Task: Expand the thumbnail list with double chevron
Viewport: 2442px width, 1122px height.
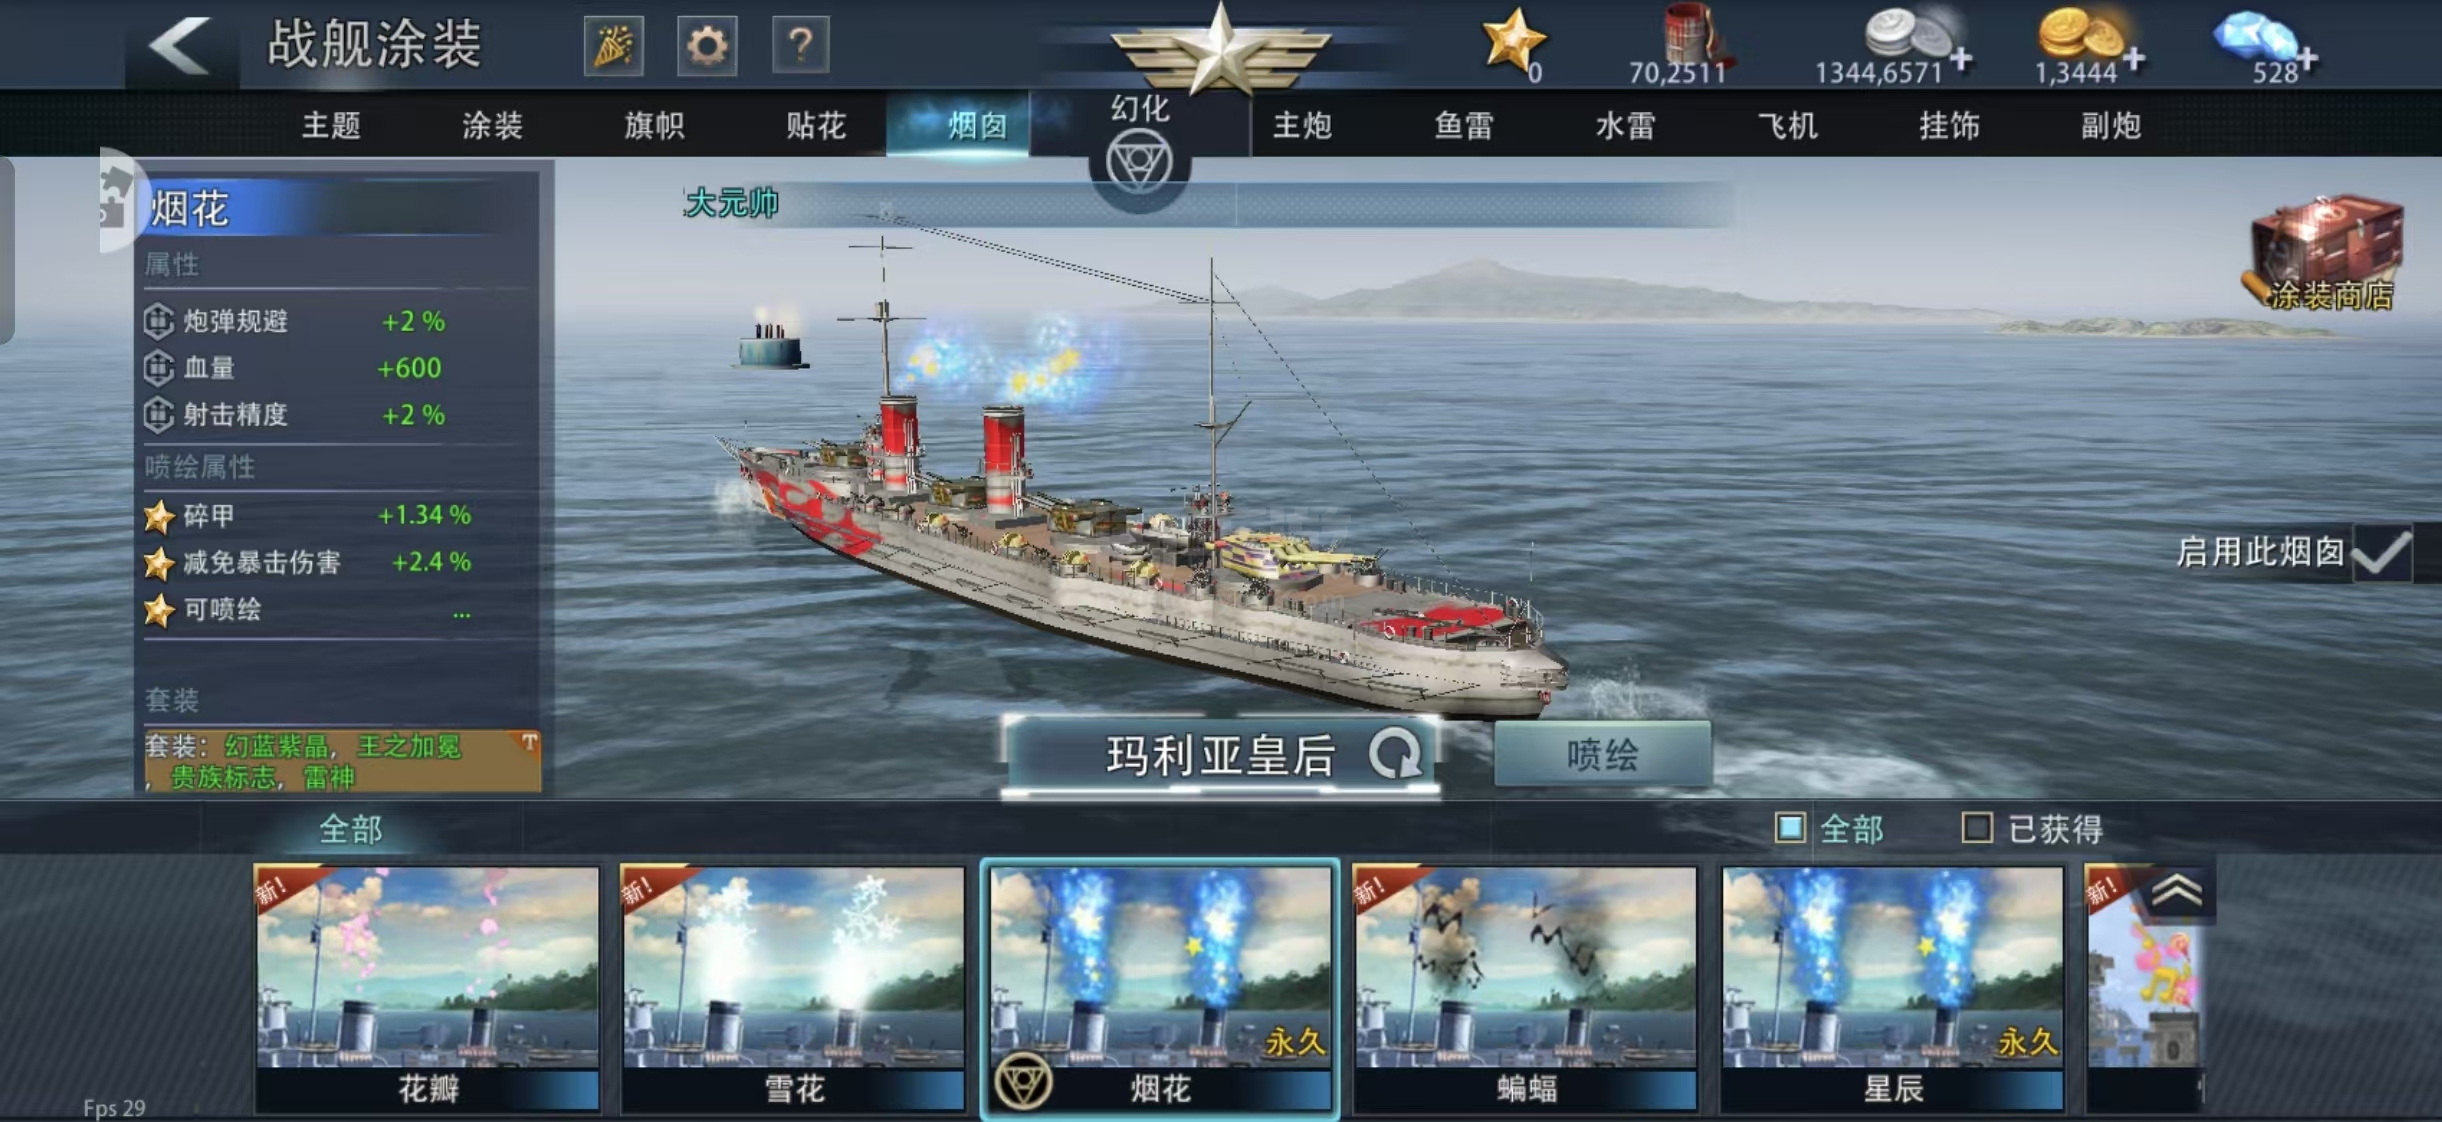Action: (2176, 890)
